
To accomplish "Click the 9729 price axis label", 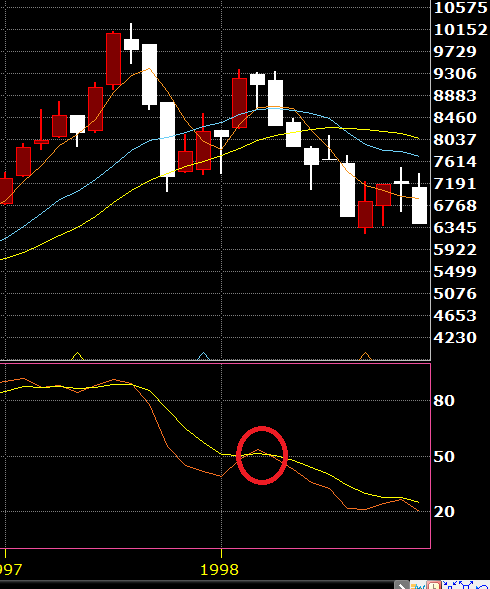I will click(455, 51).
